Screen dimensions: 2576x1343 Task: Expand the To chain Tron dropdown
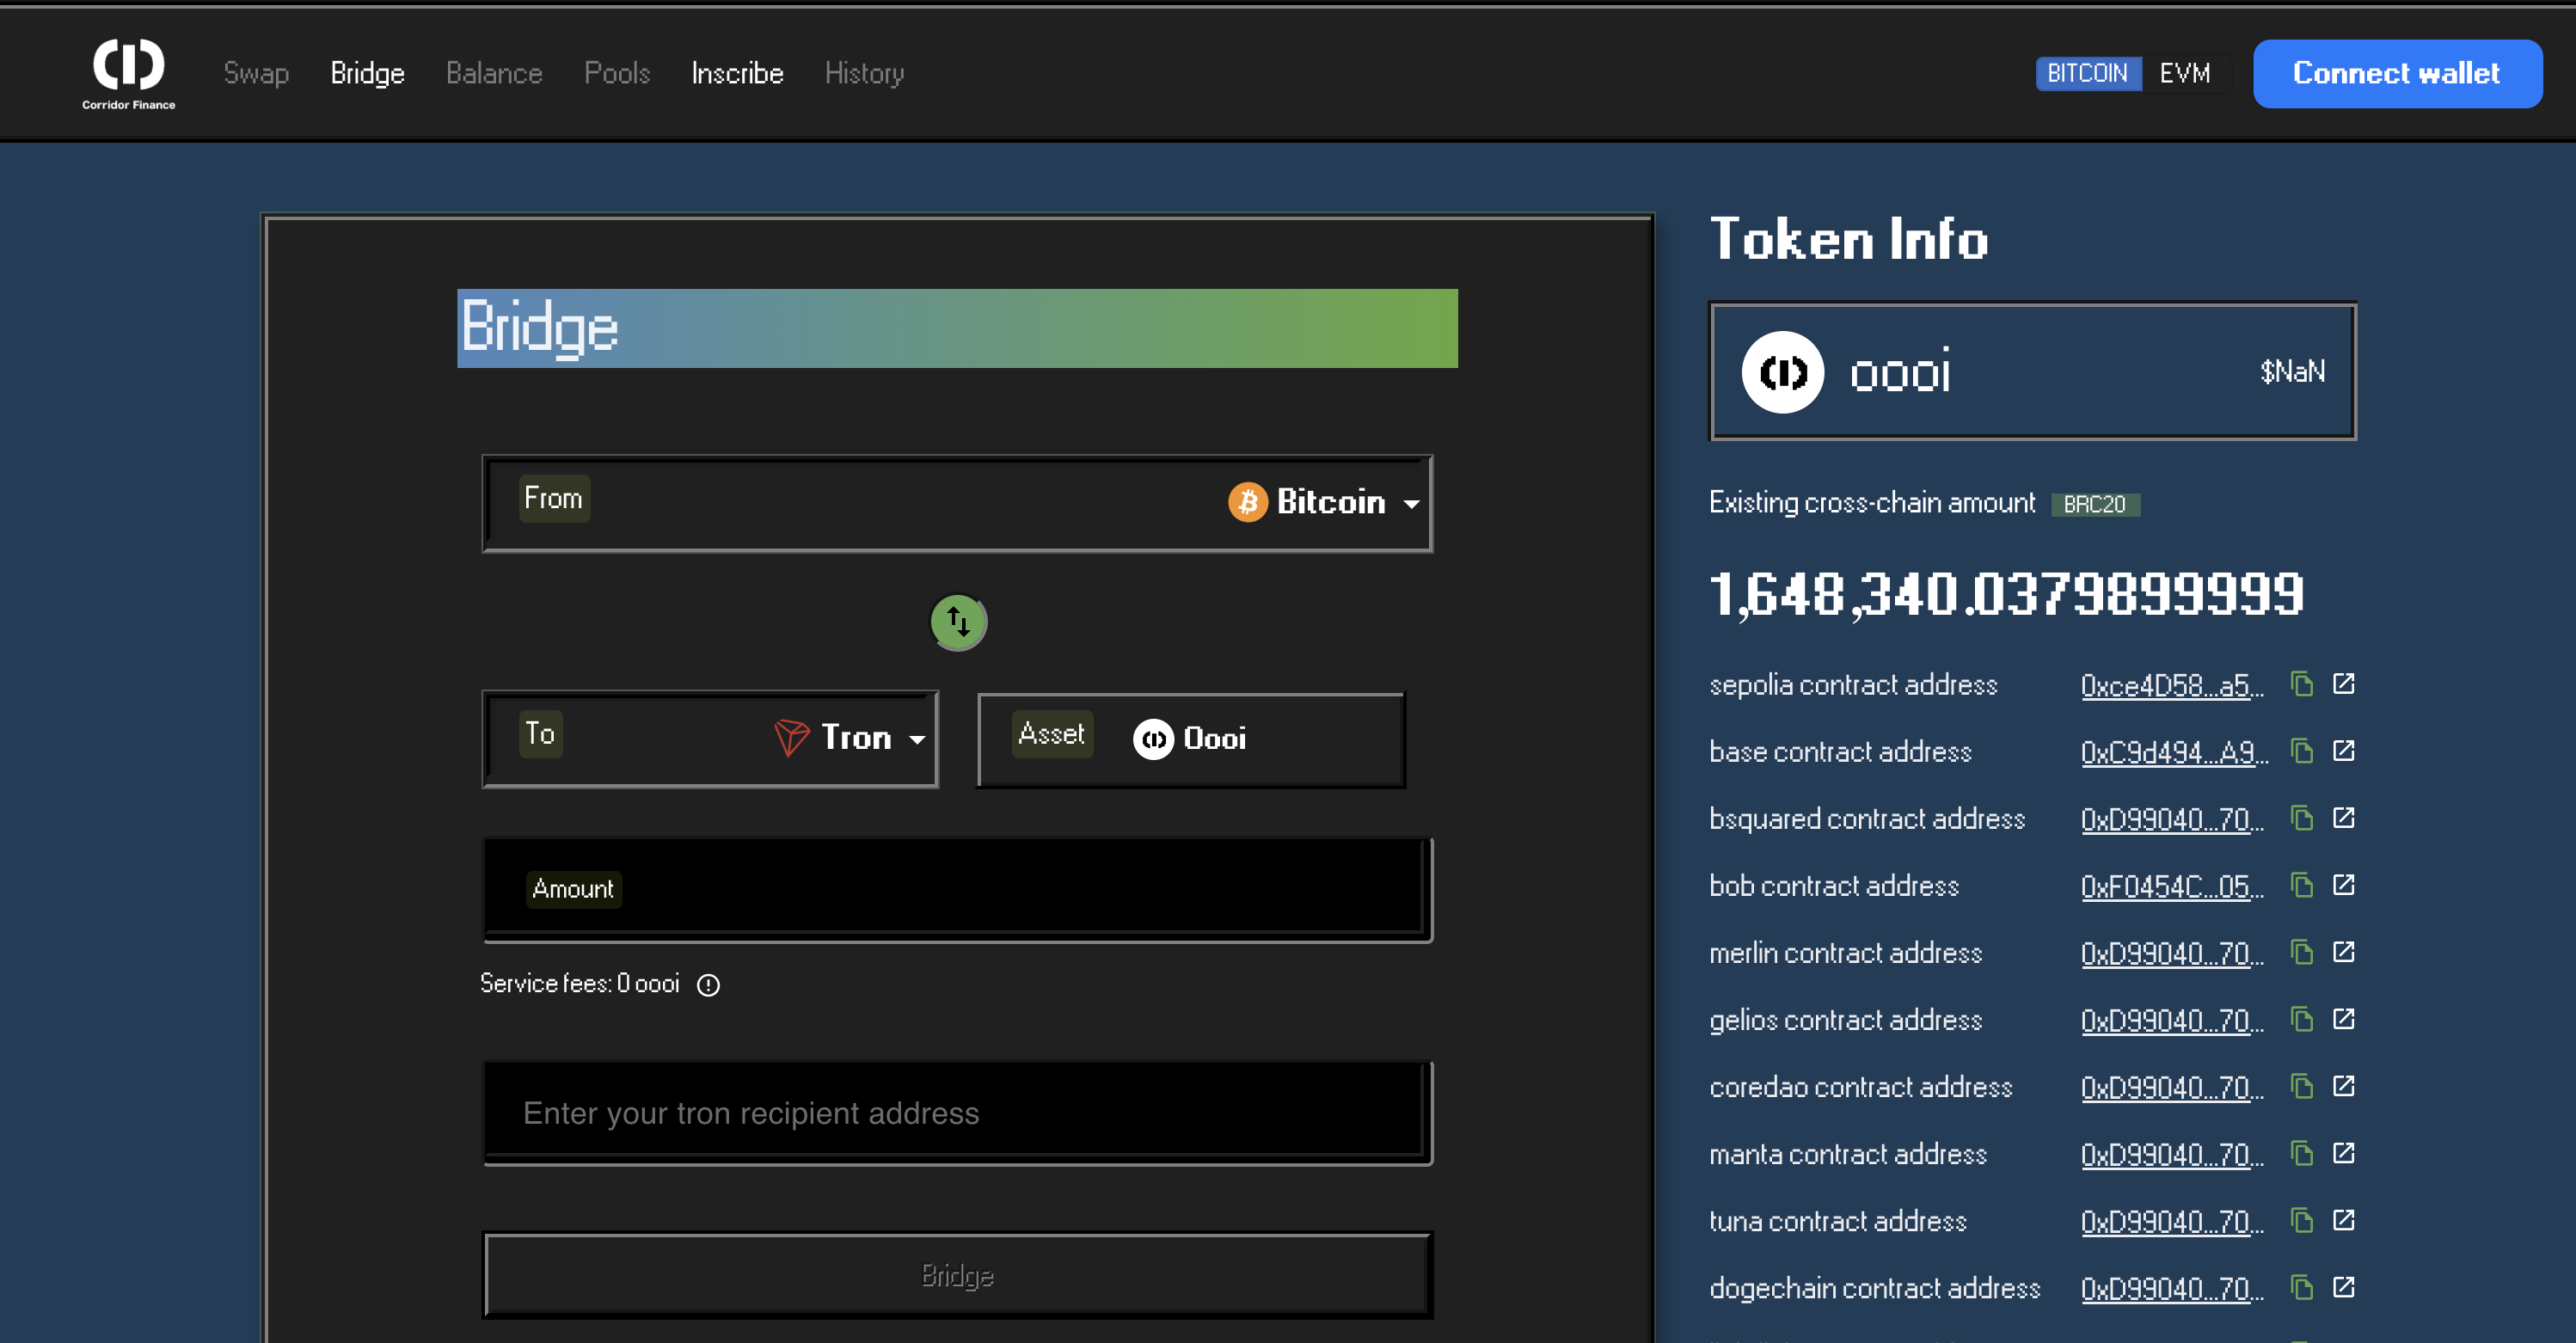(850, 738)
